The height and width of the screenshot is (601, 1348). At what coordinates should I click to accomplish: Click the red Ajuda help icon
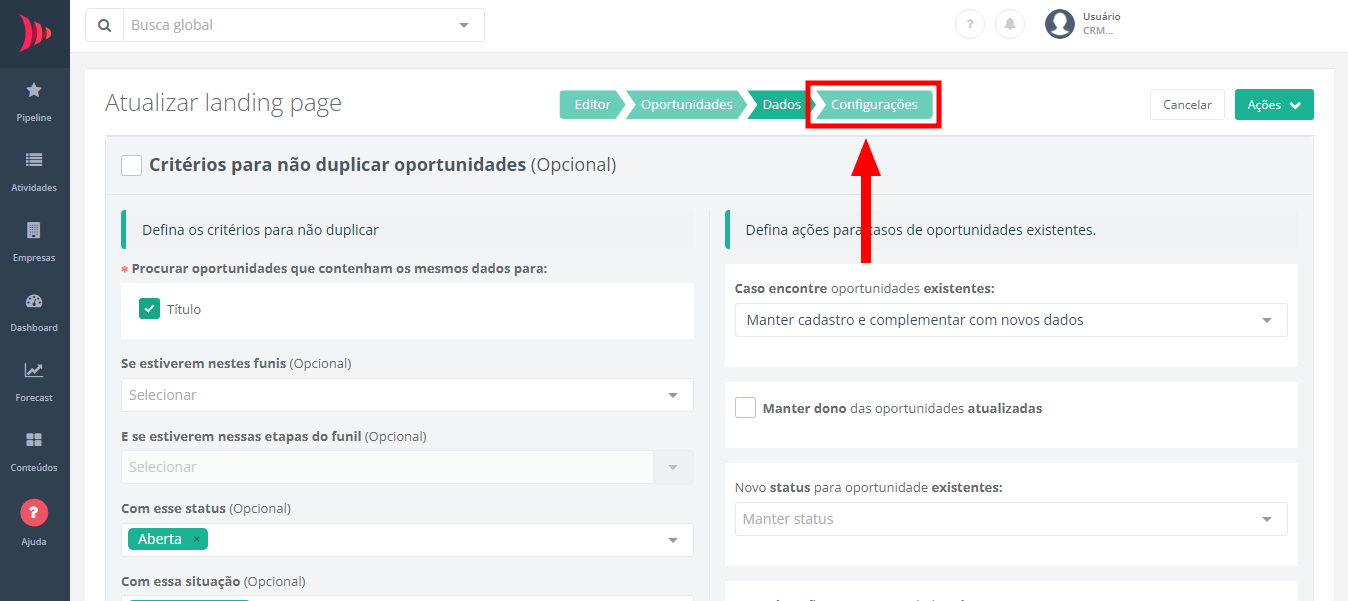pyautogui.click(x=34, y=513)
